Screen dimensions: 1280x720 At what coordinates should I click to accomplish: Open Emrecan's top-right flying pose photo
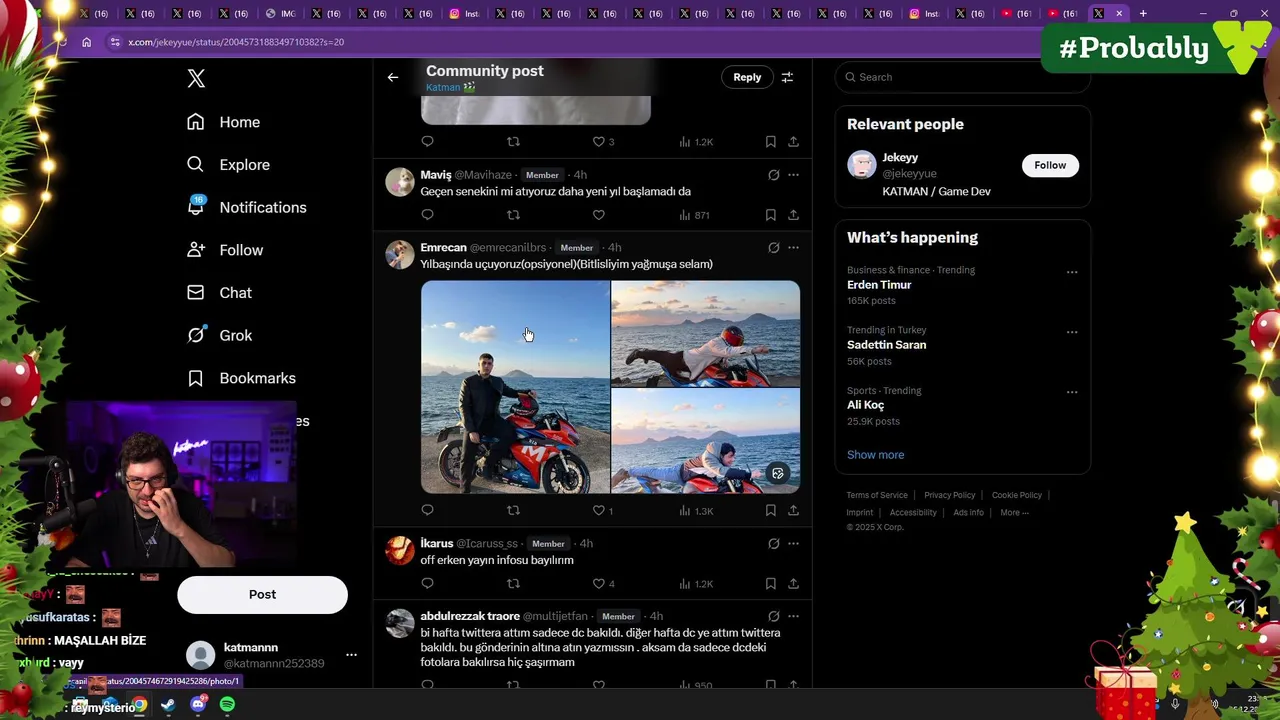[x=706, y=333]
